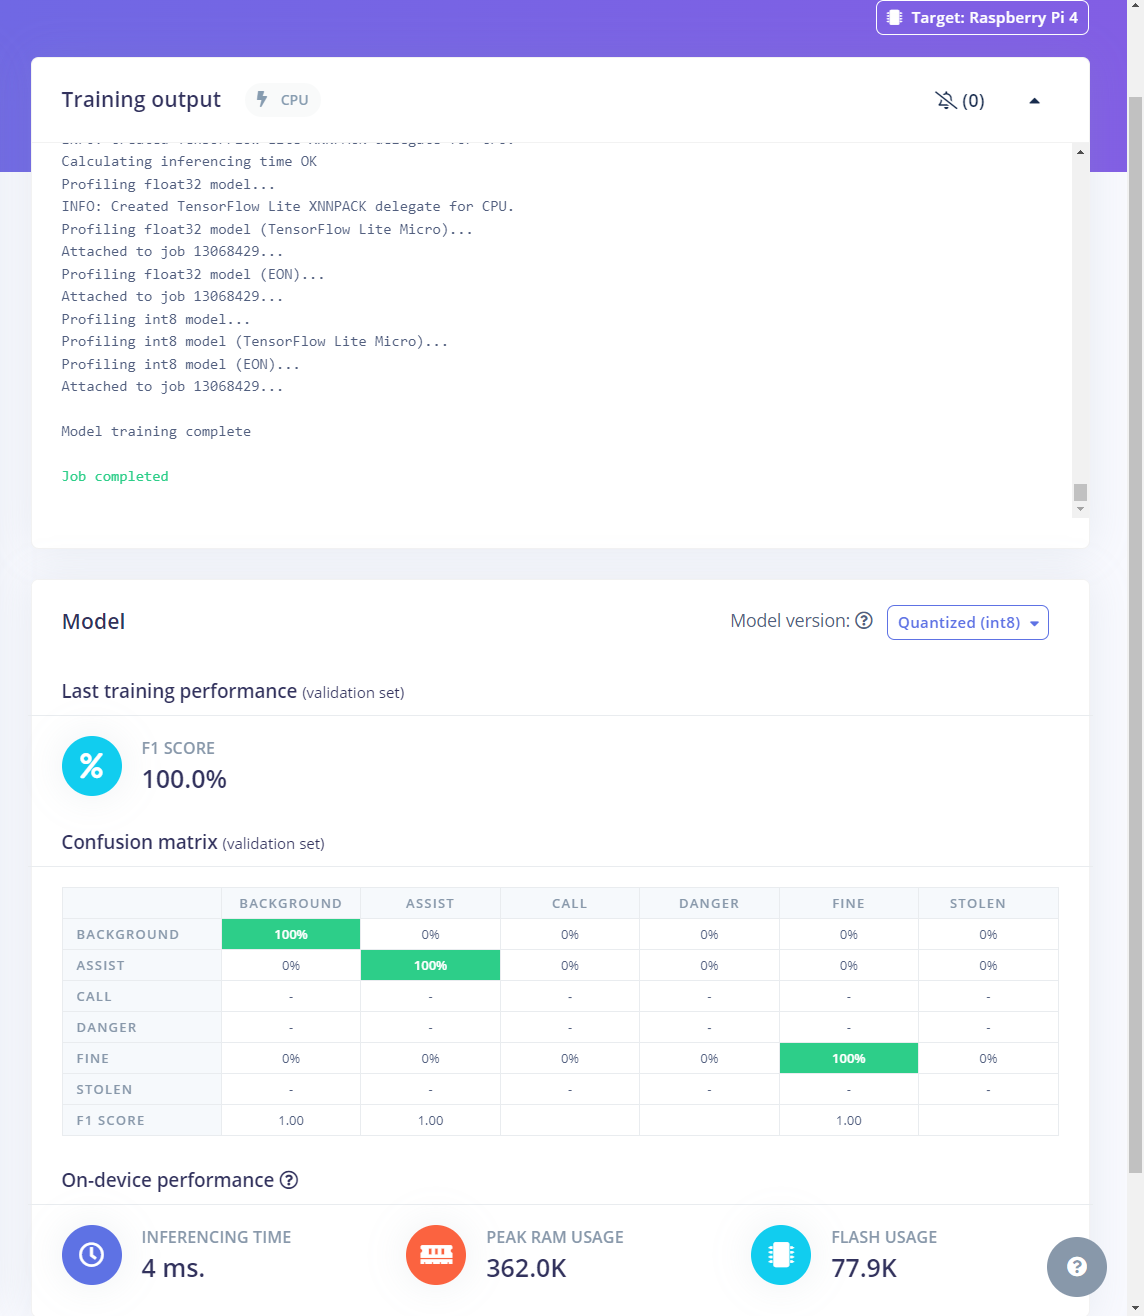Click the BACKGROUND 100% green matrix cell
This screenshot has height=1316, width=1144.
pyautogui.click(x=291, y=934)
